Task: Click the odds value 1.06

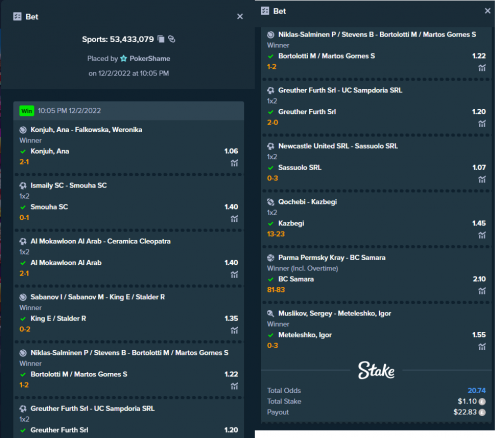Action: (x=231, y=151)
